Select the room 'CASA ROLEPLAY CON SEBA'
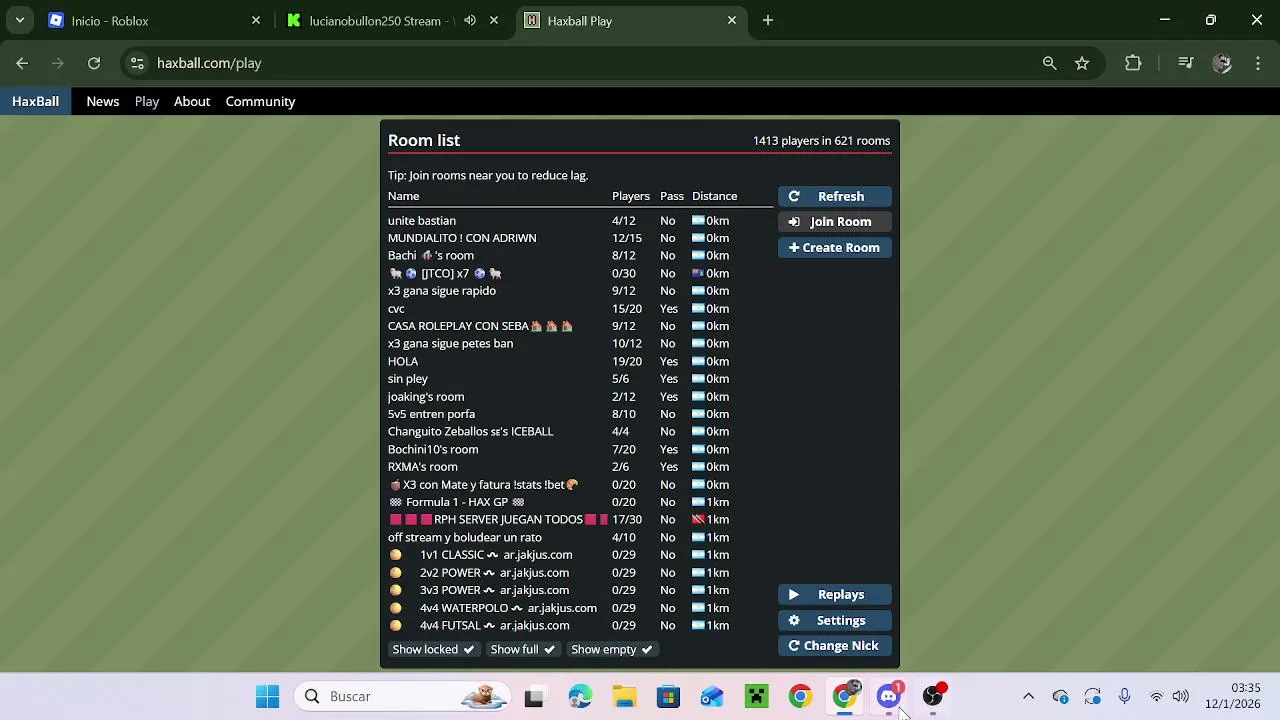Screen dimensions: 1280x720 (580, 326)
